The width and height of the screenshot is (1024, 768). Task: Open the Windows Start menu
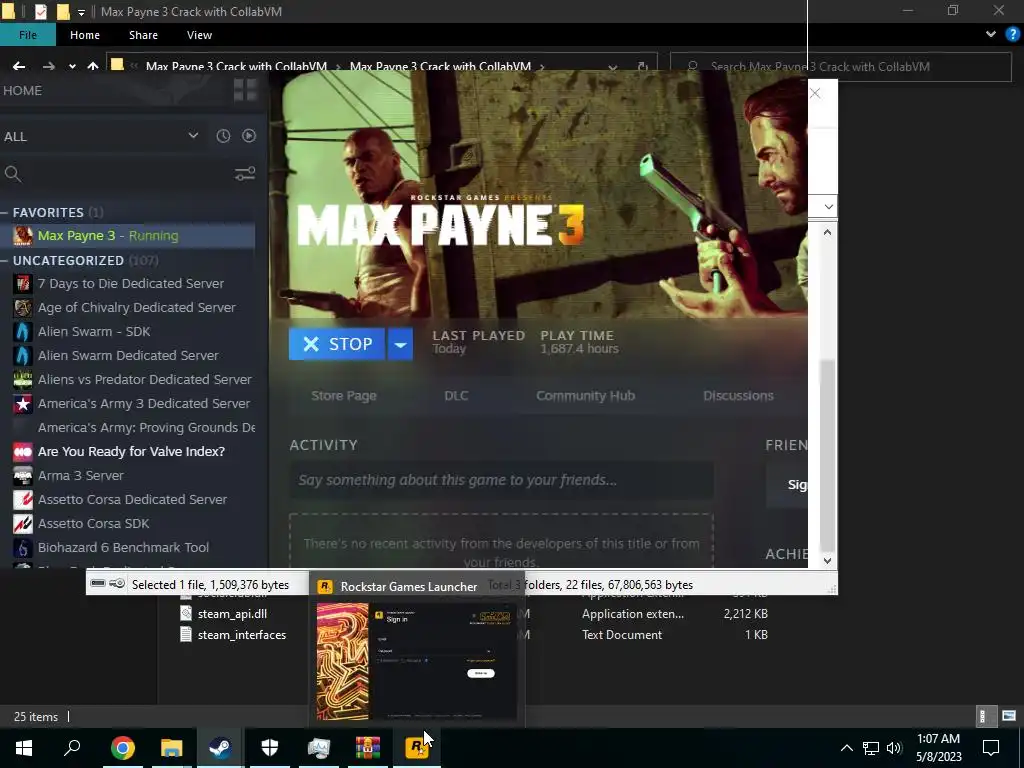tap(24, 748)
